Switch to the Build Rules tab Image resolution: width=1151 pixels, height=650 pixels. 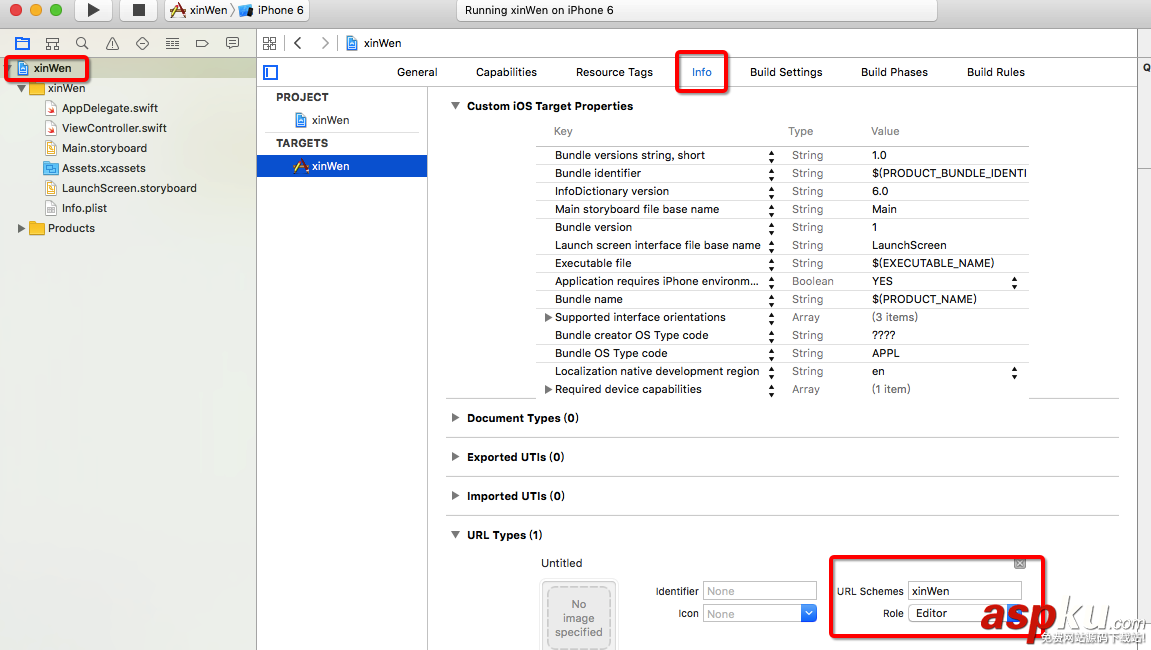click(995, 72)
